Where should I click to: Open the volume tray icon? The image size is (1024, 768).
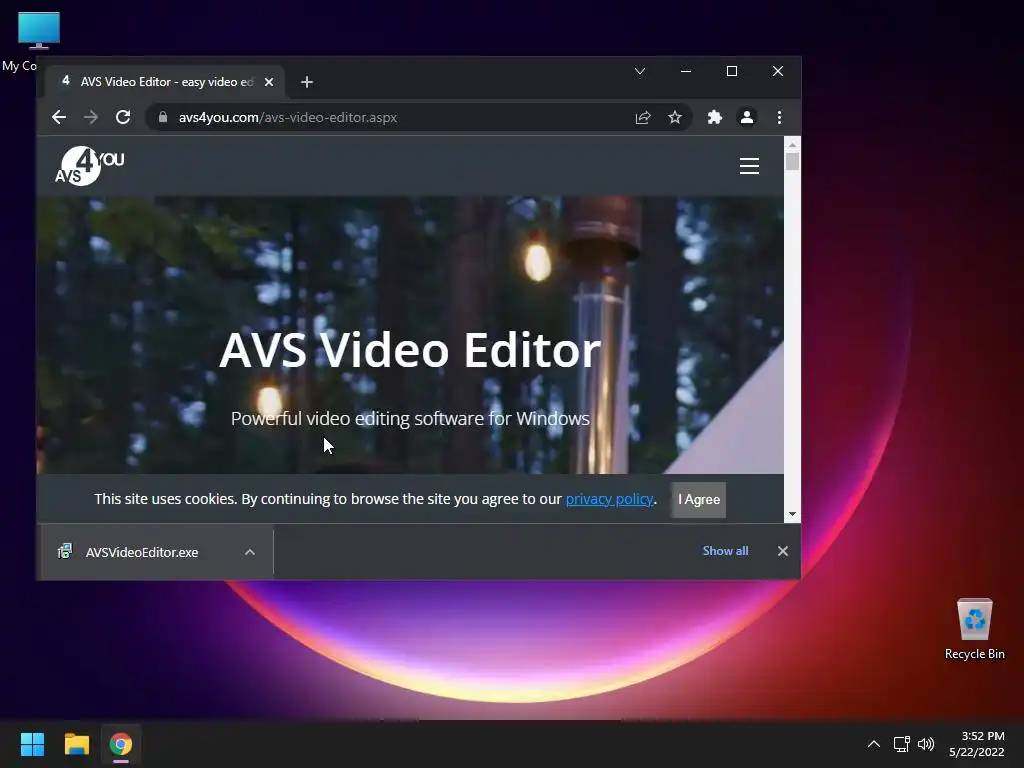(926, 744)
